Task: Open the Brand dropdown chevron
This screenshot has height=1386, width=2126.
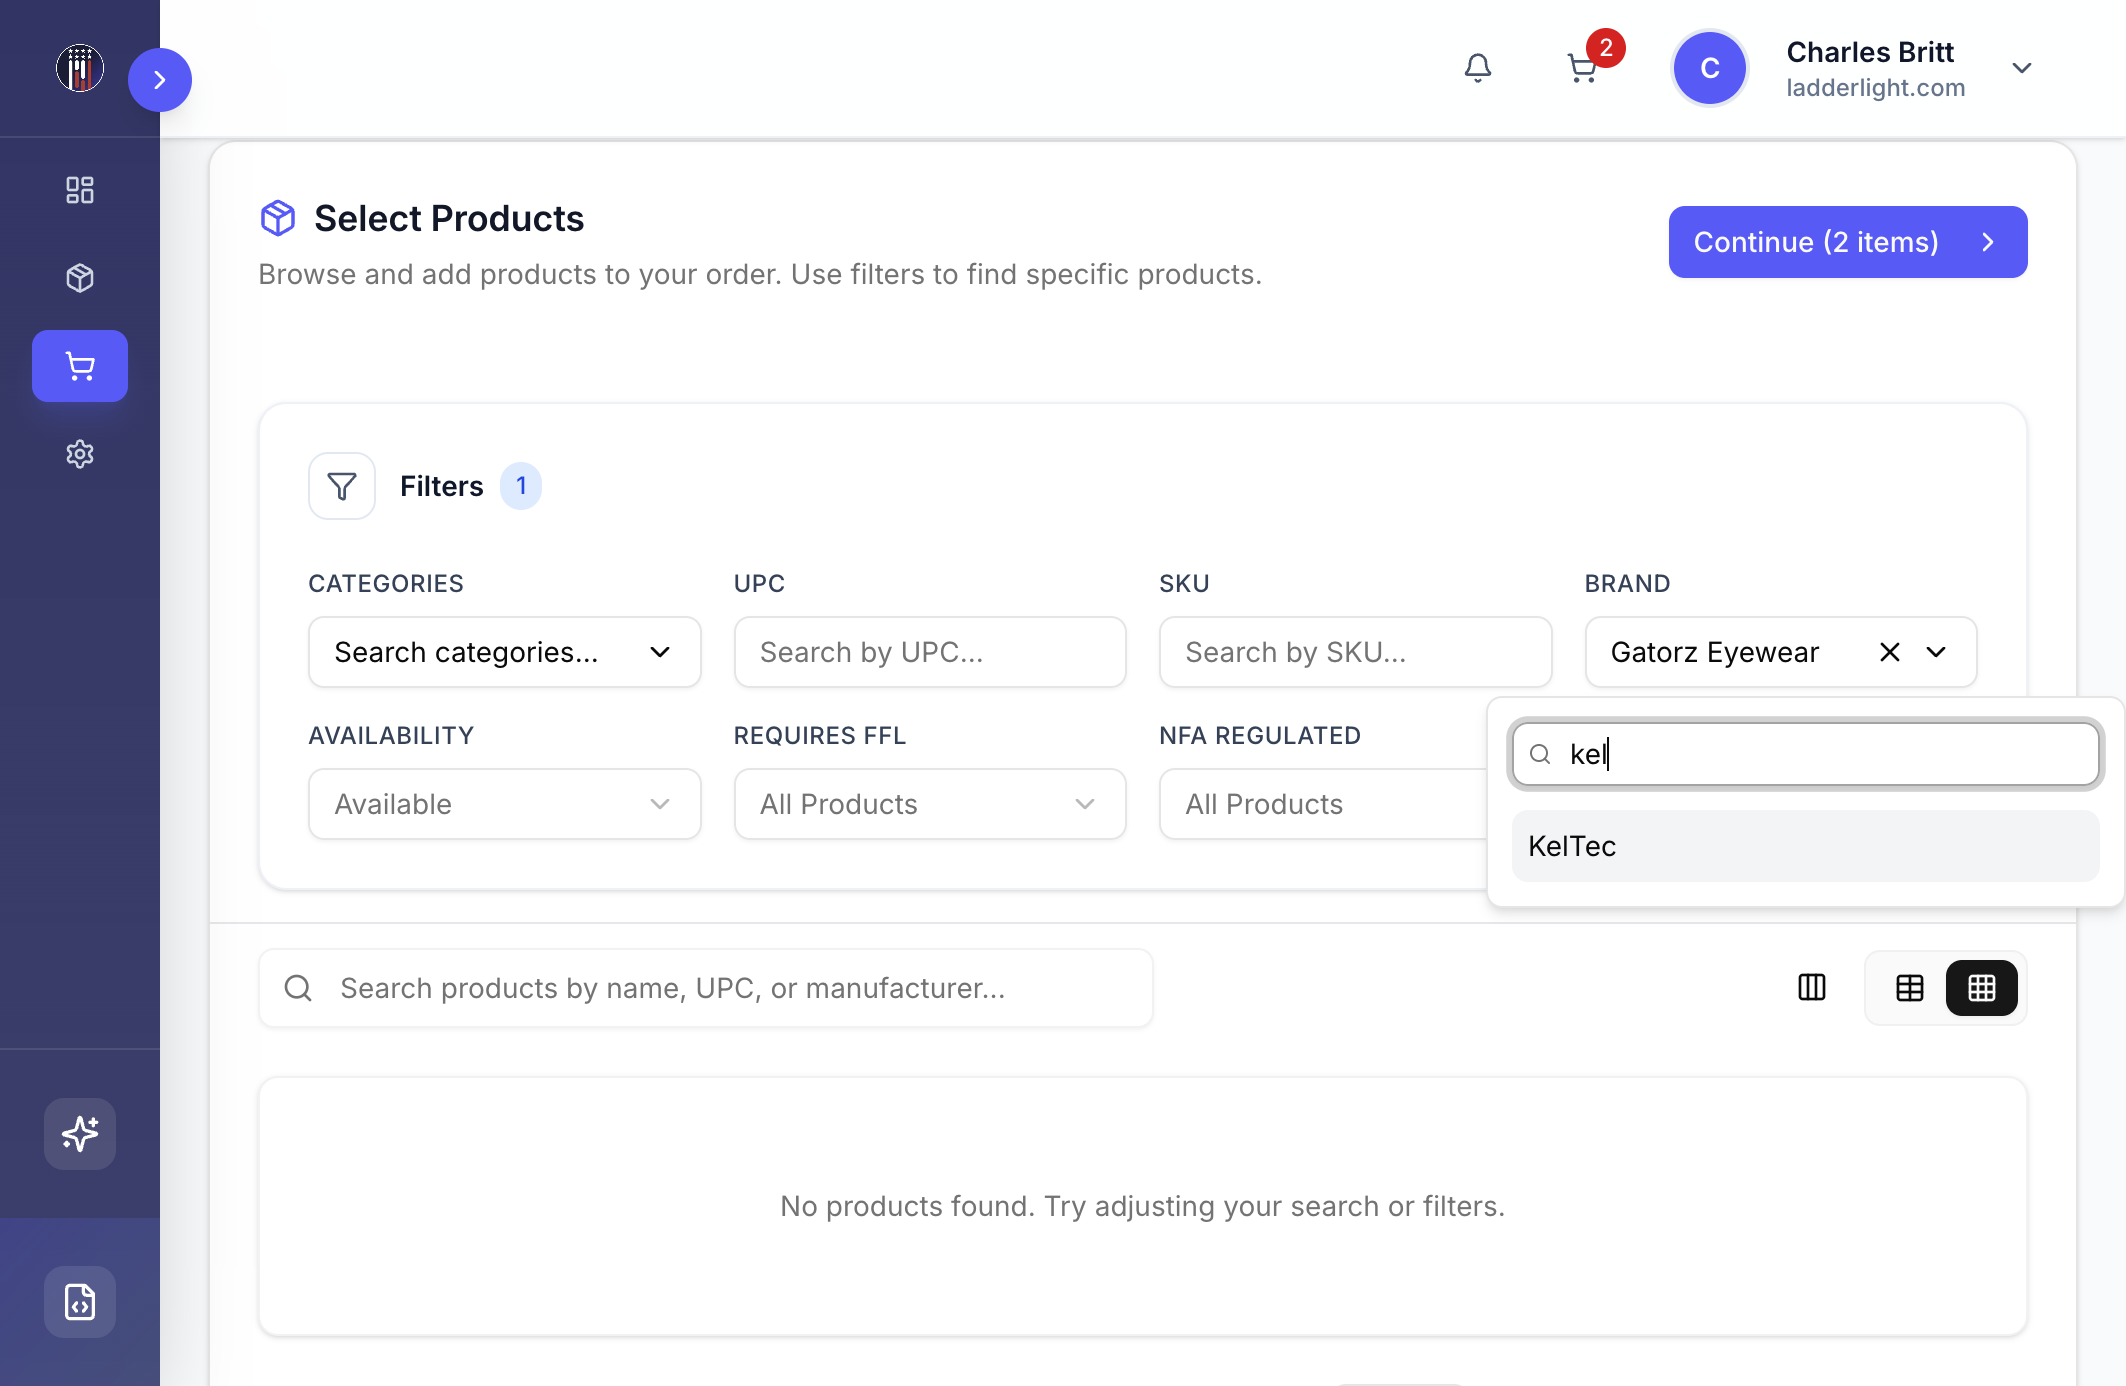Action: tap(1937, 652)
